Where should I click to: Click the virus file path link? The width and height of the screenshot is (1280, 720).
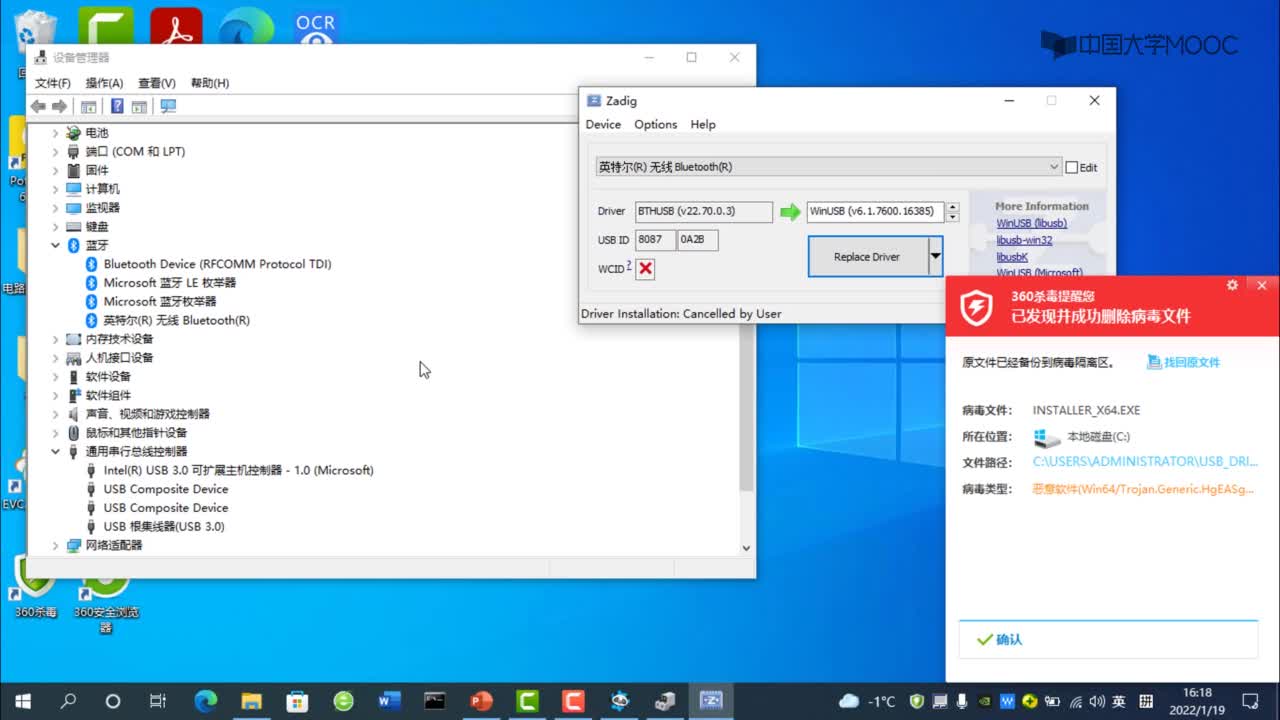(1145, 462)
